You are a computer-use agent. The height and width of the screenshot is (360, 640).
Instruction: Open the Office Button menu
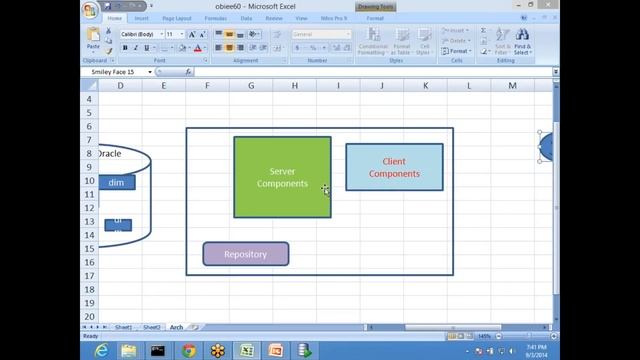(90, 9)
